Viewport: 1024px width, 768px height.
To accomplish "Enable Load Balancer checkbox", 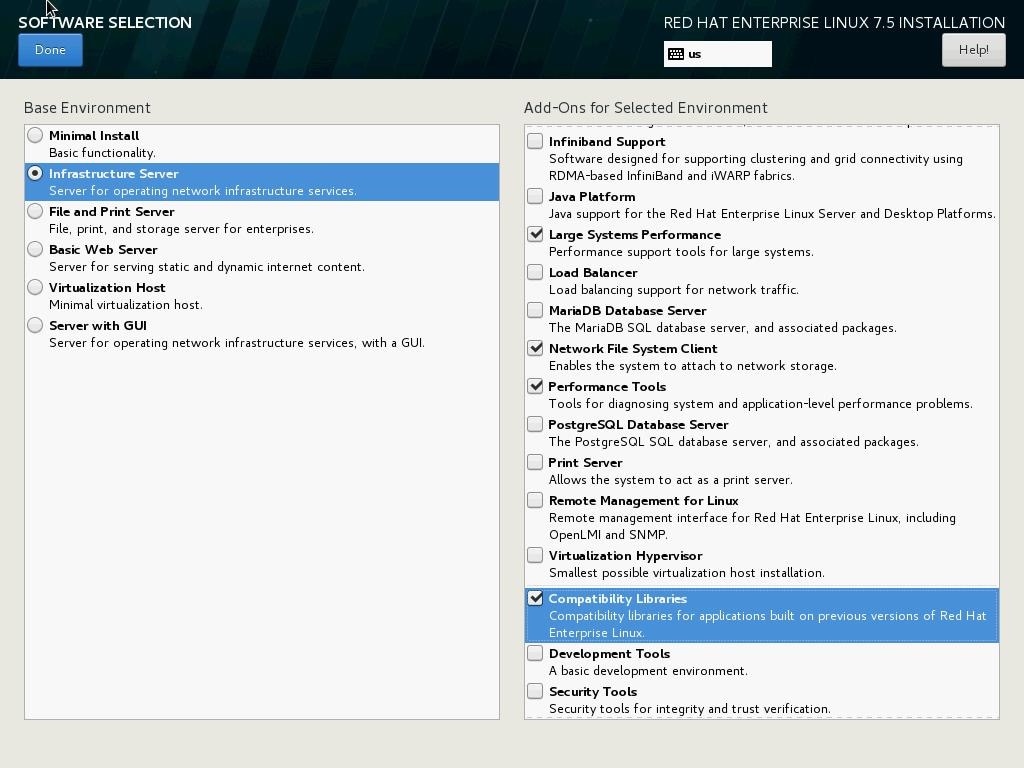I will [535, 272].
